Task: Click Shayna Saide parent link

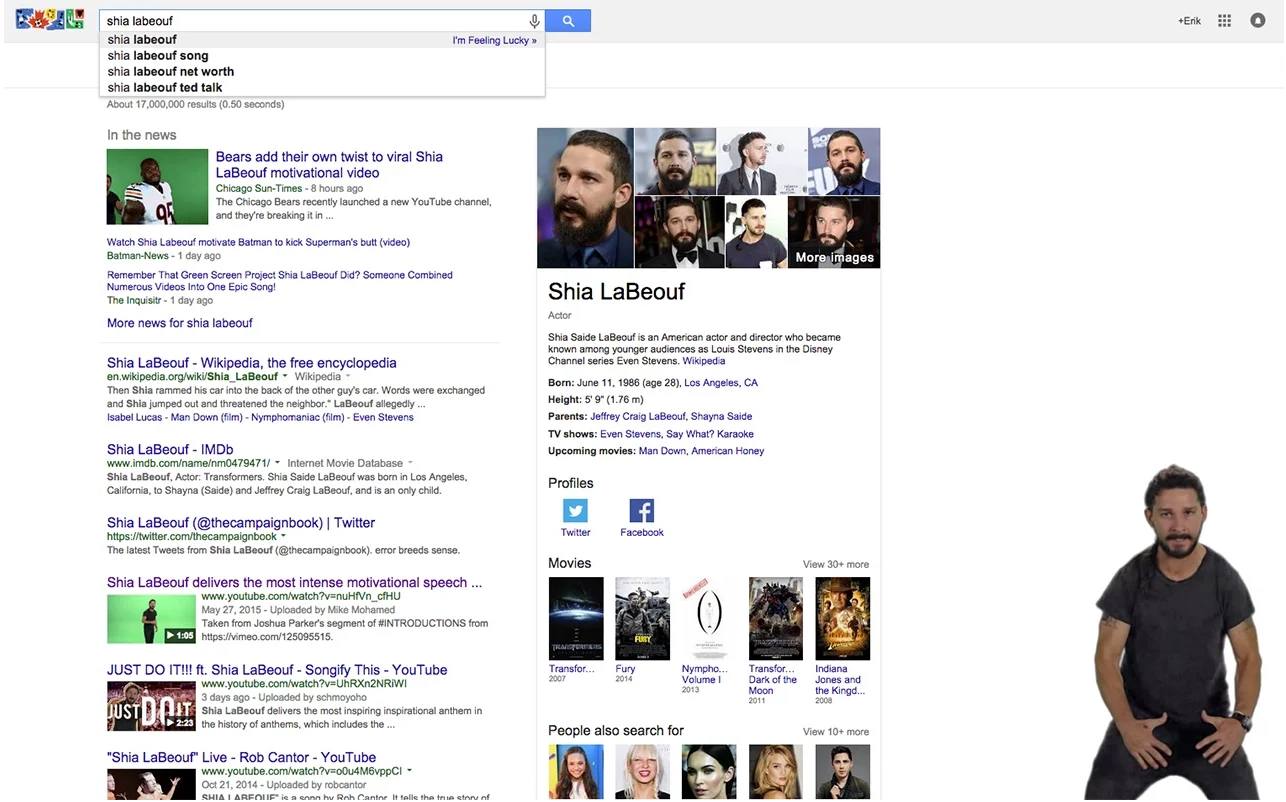Action: click(721, 417)
